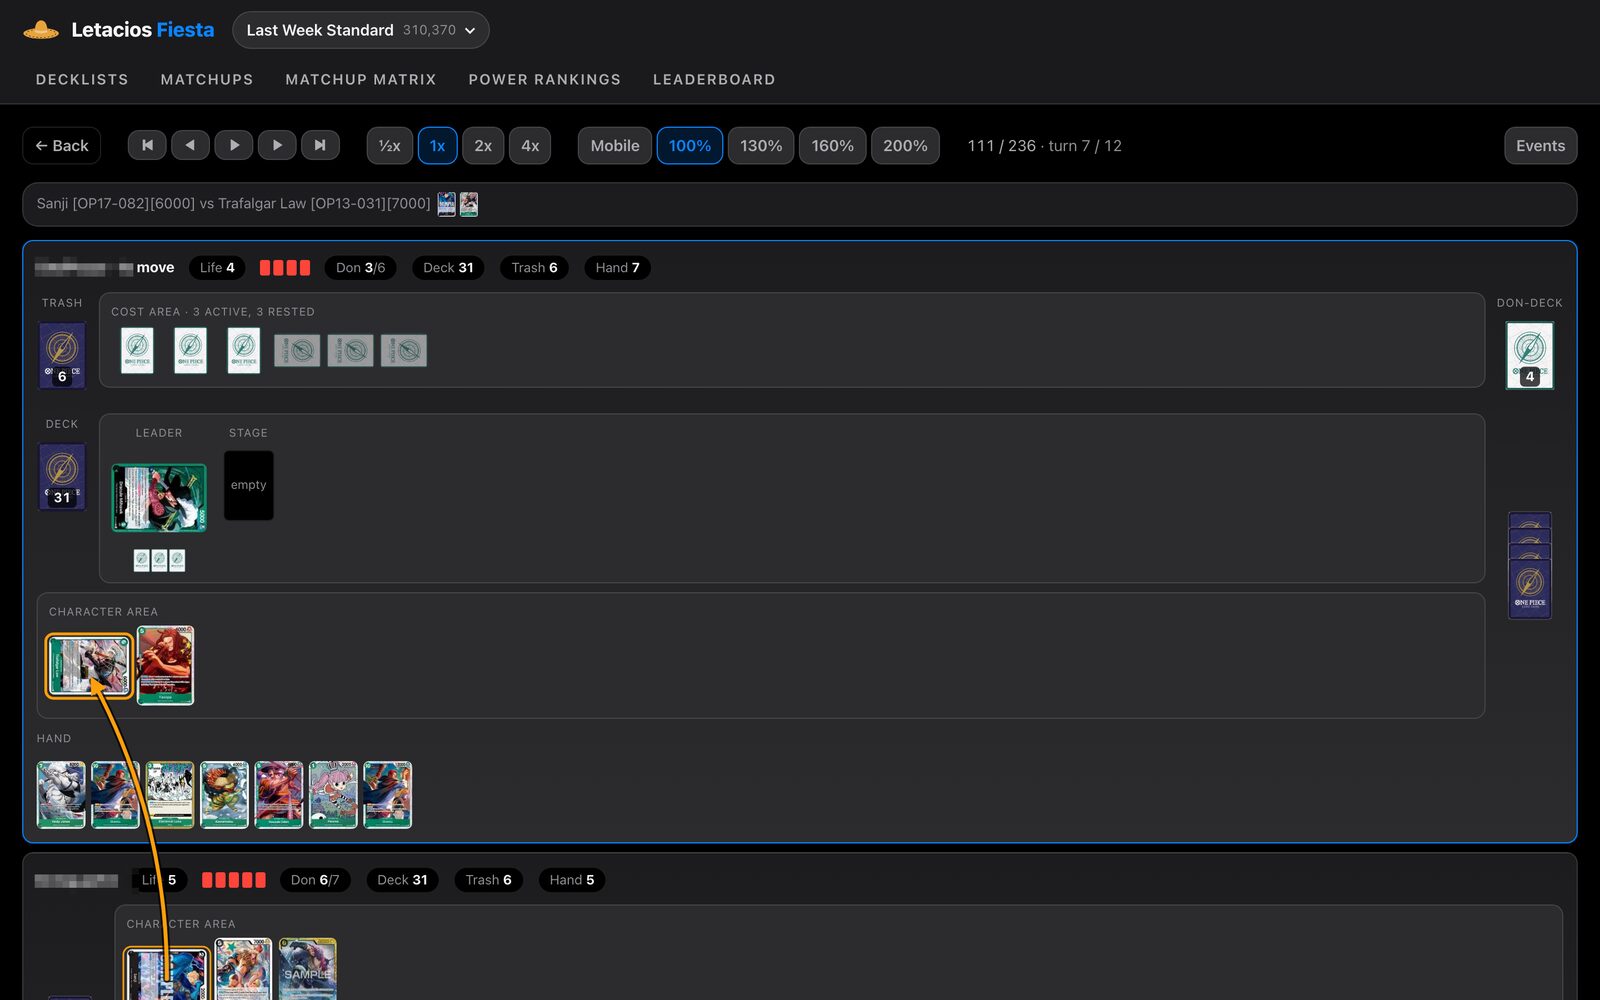Click the Trafalgar Law leader thumbnail in matchup bar
Screen dimensions: 1600x1000
coord(469,204)
